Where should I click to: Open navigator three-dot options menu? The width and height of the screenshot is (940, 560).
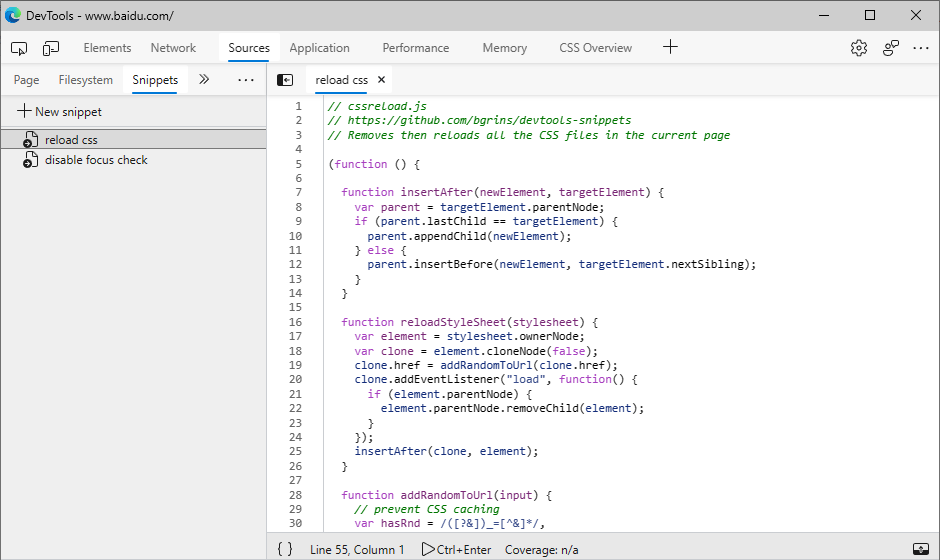(246, 80)
